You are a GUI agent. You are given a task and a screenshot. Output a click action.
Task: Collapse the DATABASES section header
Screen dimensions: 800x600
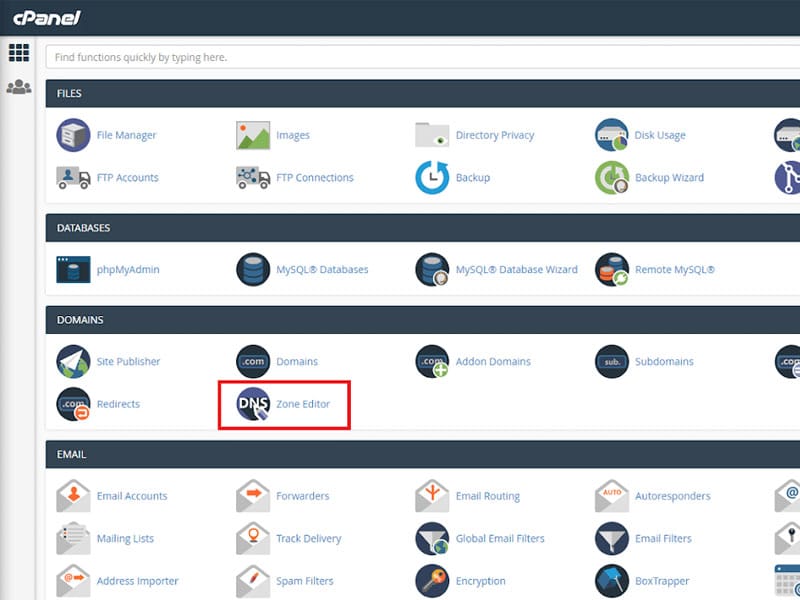[422, 228]
